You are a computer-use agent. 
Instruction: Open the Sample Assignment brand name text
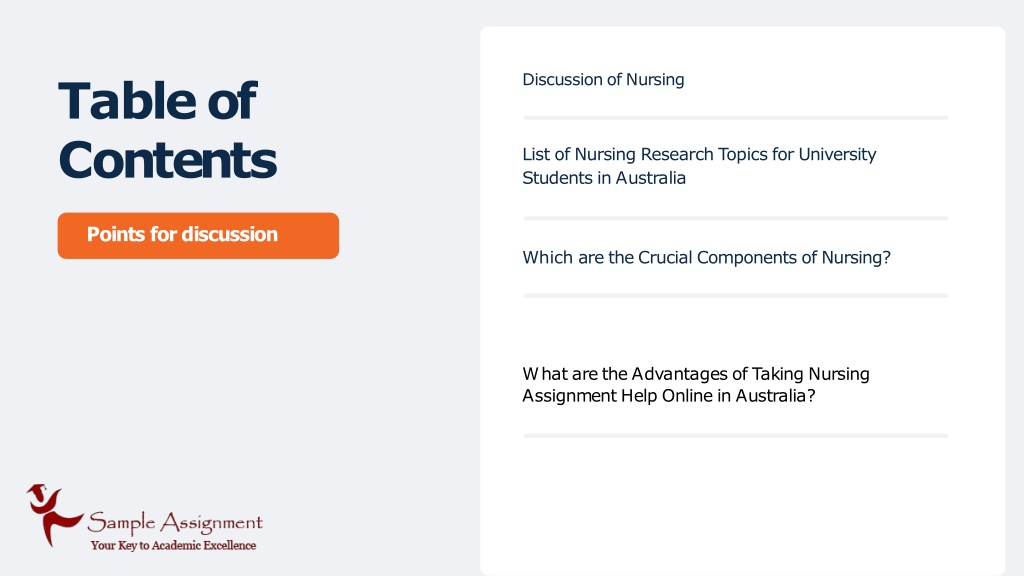(x=175, y=522)
